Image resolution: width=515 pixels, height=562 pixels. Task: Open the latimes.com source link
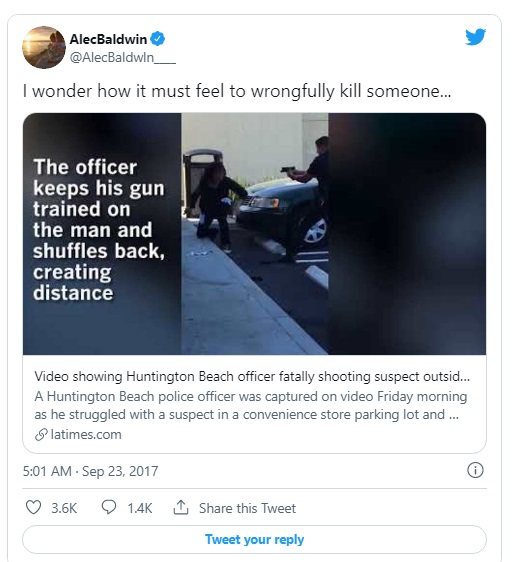click(86, 434)
